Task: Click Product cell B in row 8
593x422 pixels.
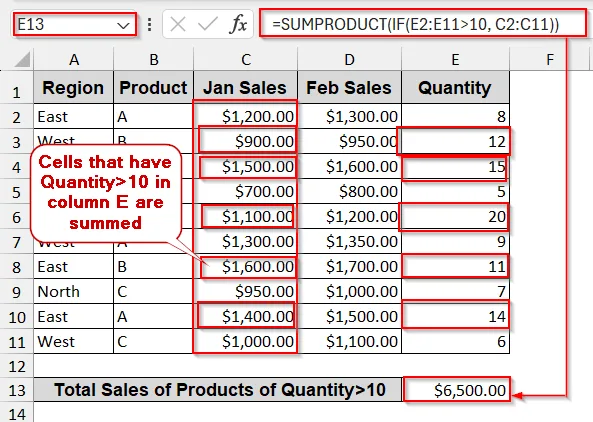Action: coord(153,267)
